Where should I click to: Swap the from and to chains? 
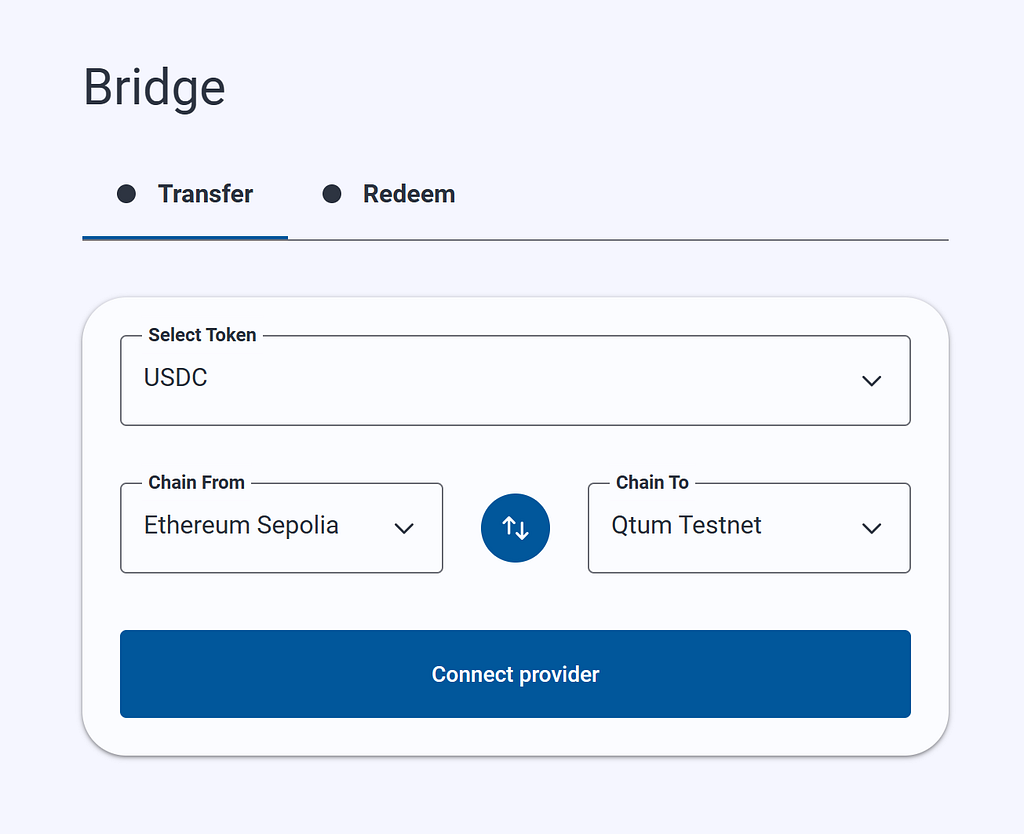[515, 528]
